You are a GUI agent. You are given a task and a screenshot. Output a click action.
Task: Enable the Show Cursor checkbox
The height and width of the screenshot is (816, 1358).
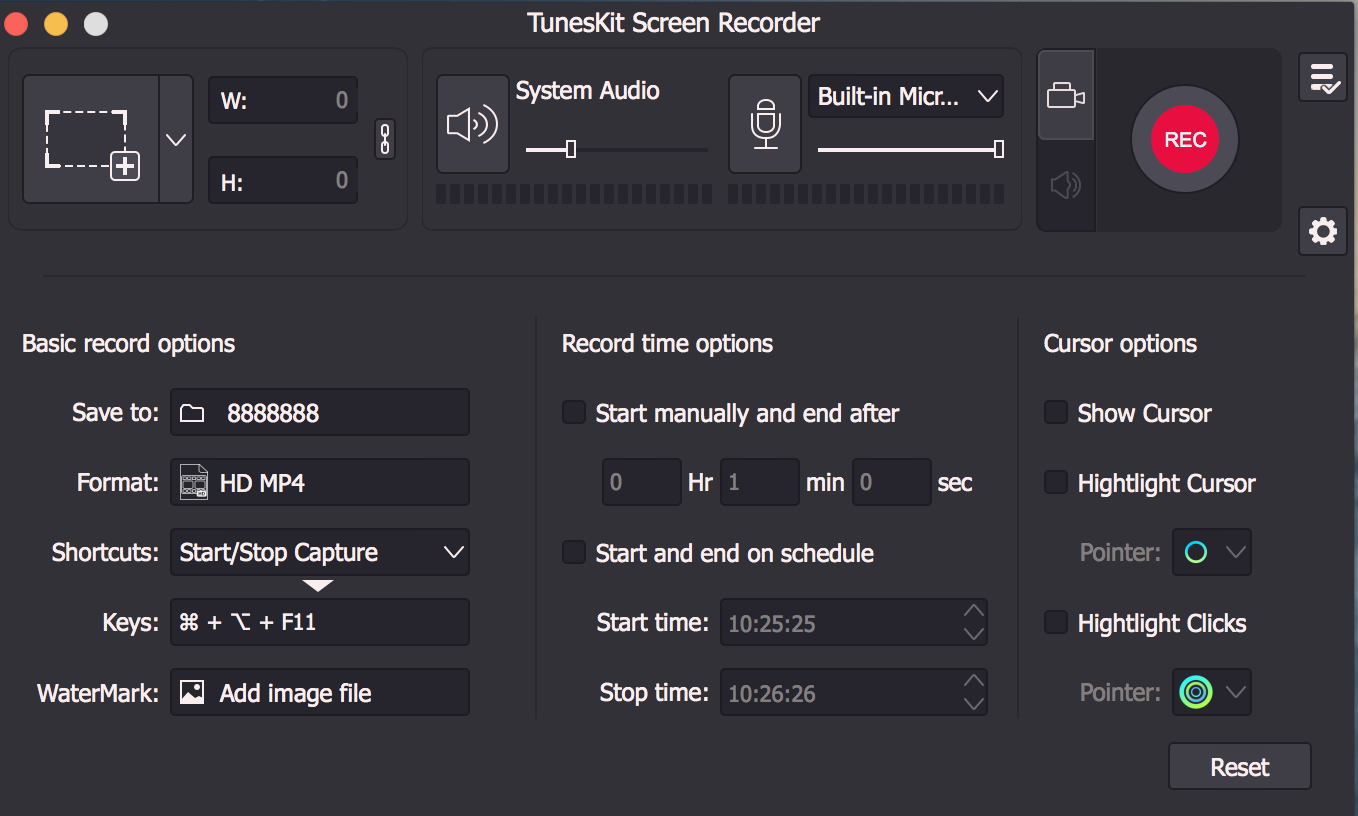coord(1056,412)
